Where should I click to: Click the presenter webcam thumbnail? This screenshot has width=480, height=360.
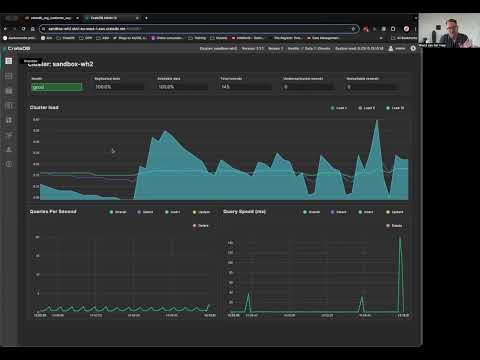[449, 30]
